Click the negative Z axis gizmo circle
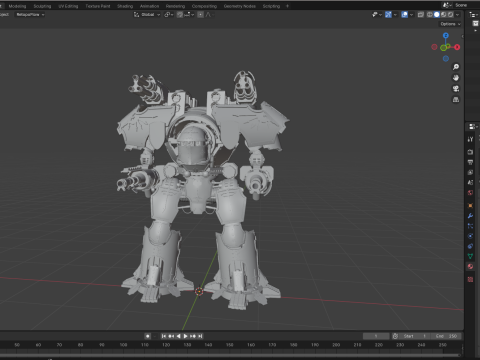The image size is (480, 360). pos(446,59)
